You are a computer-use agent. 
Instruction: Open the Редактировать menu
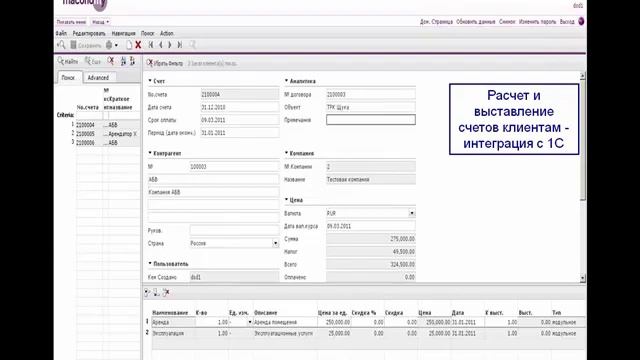(x=89, y=33)
